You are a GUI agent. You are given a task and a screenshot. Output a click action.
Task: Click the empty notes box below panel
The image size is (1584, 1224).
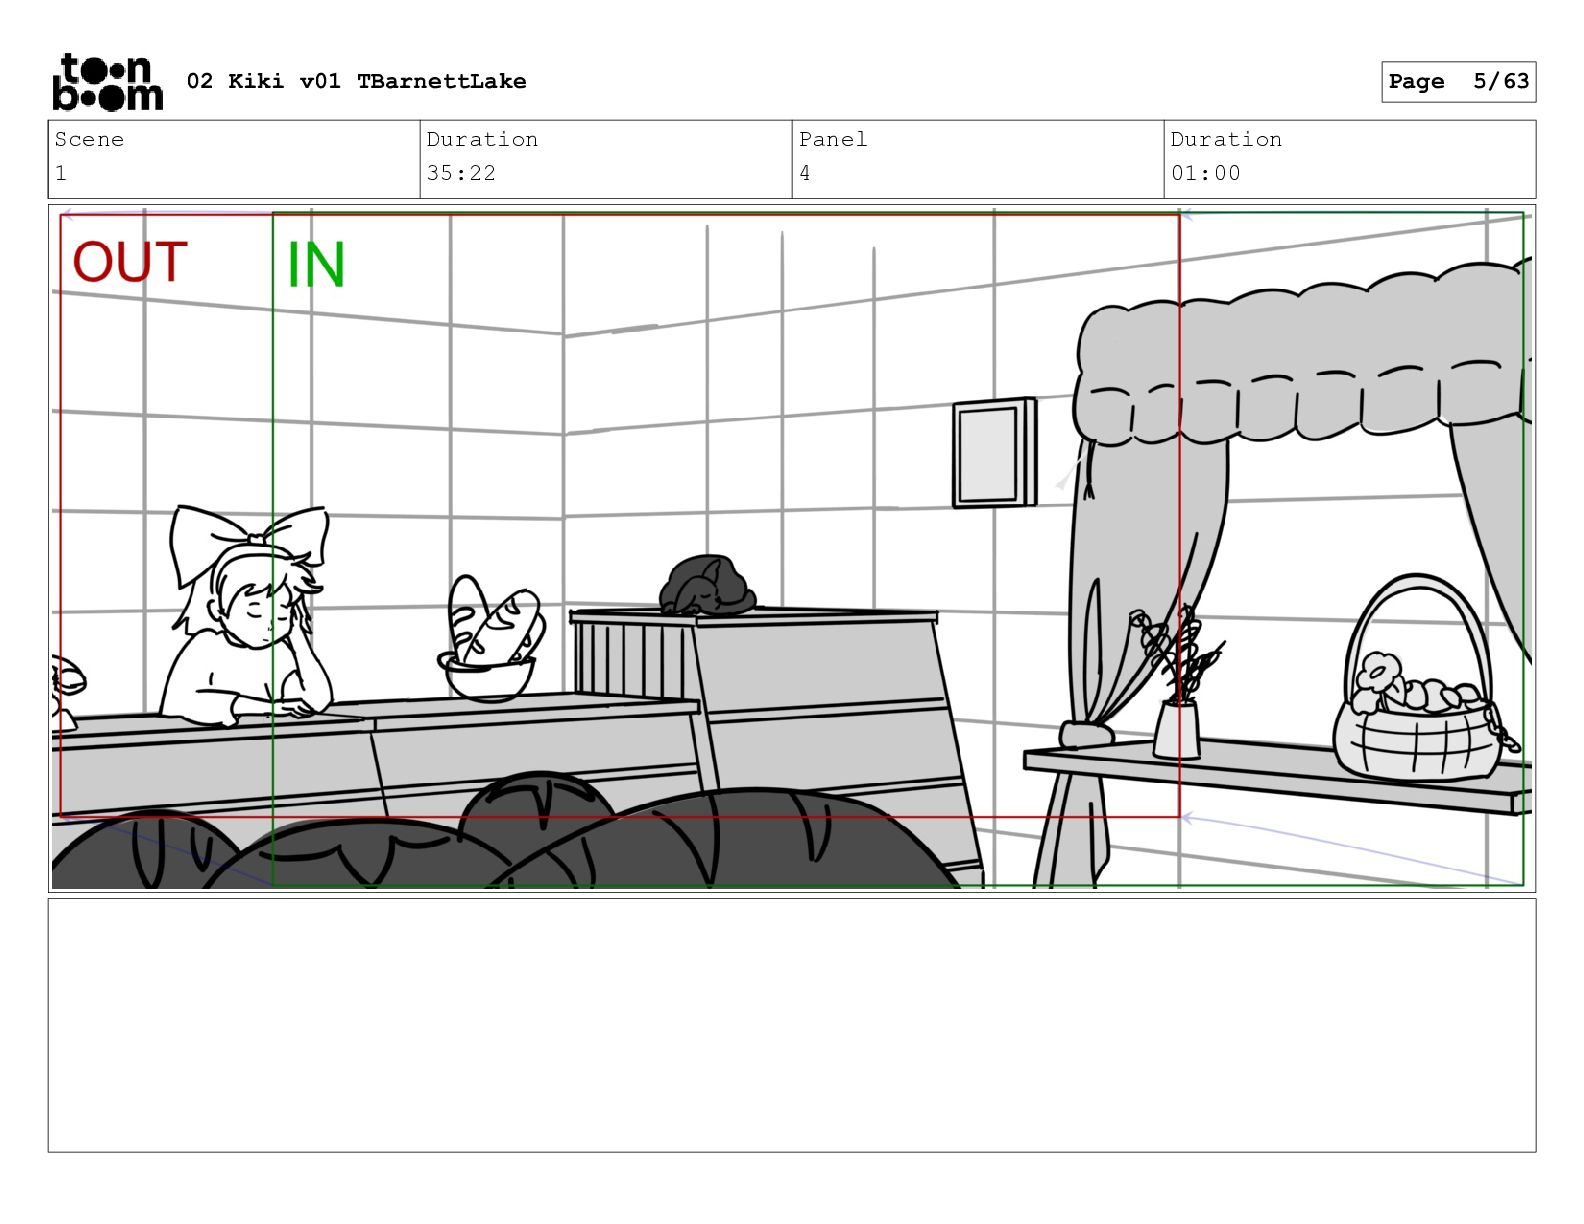coord(792,1025)
